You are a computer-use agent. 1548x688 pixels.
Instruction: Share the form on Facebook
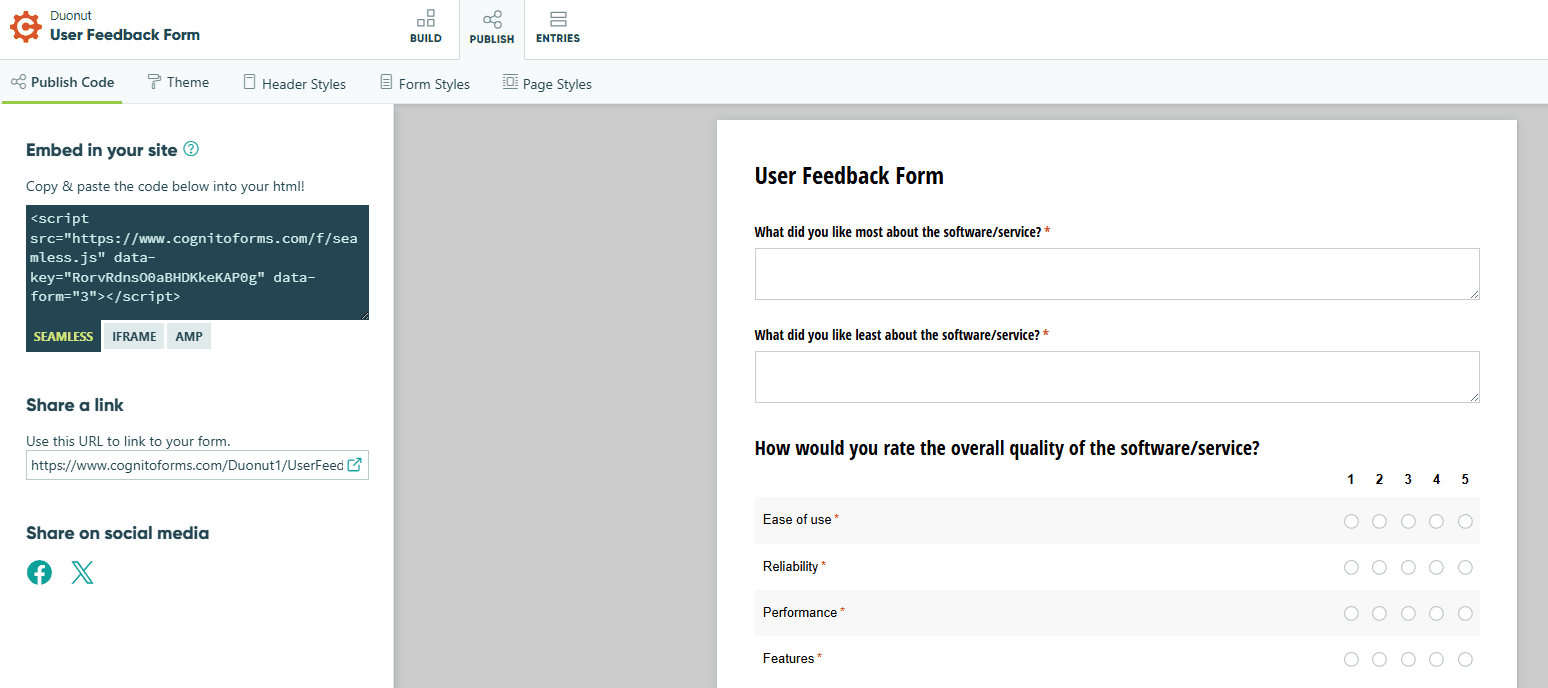[39, 573]
